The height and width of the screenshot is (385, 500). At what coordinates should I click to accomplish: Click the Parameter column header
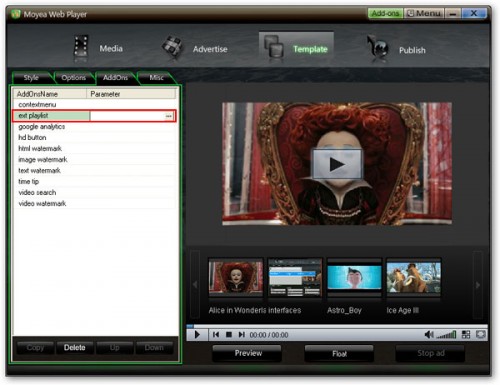pos(131,94)
